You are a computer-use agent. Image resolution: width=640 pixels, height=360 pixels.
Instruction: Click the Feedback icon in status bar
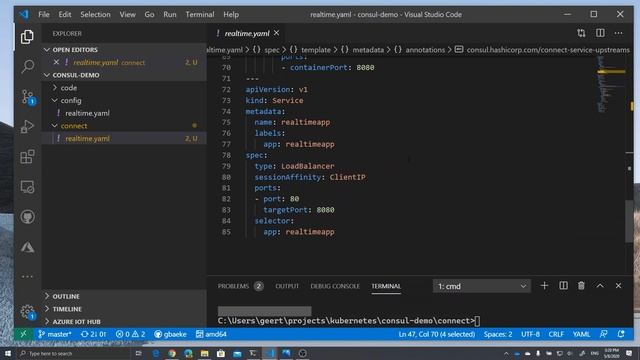click(603, 334)
